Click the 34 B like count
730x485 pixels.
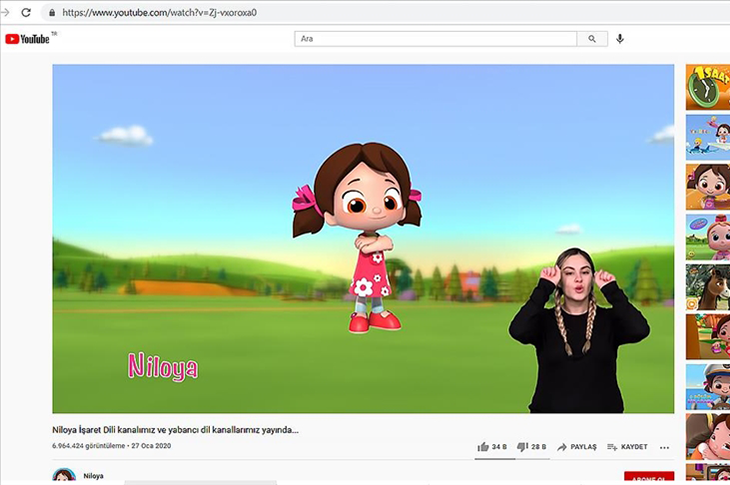click(x=499, y=447)
